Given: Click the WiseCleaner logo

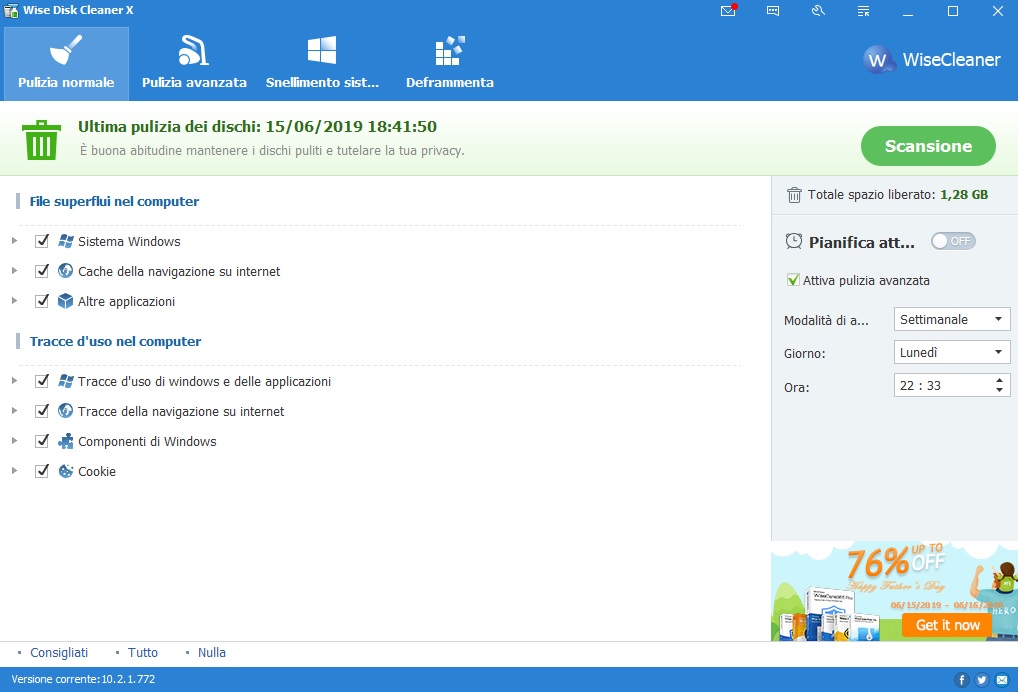Looking at the screenshot, I should [x=932, y=60].
